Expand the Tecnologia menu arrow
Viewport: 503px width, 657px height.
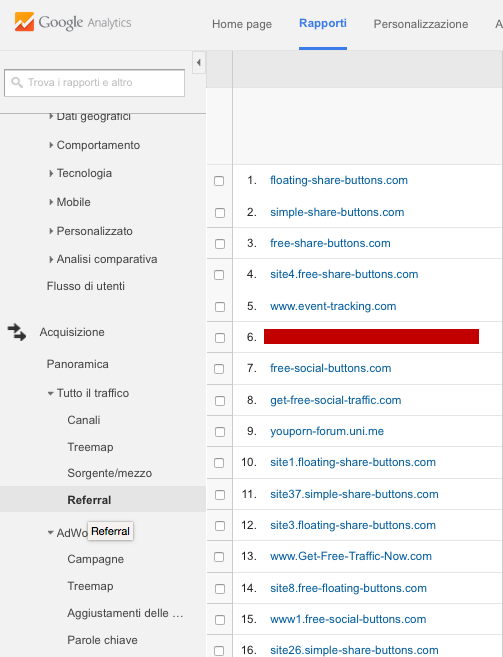[51, 173]
